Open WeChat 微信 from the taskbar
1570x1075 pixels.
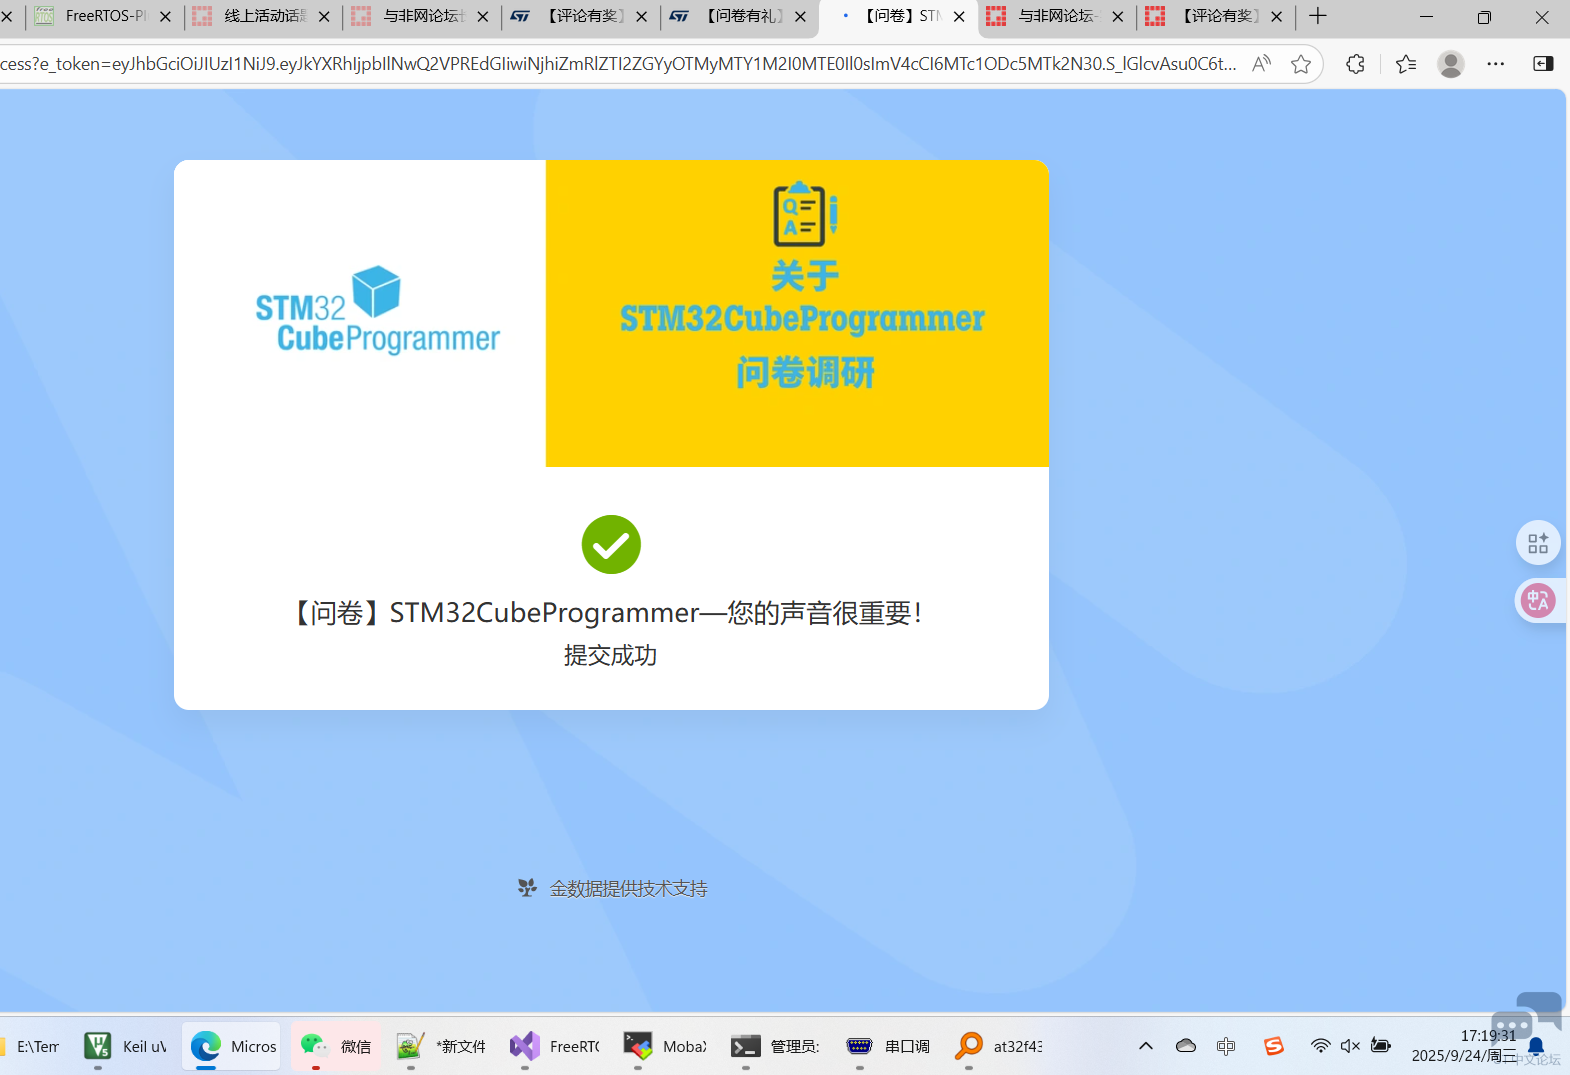[337, 1046]
